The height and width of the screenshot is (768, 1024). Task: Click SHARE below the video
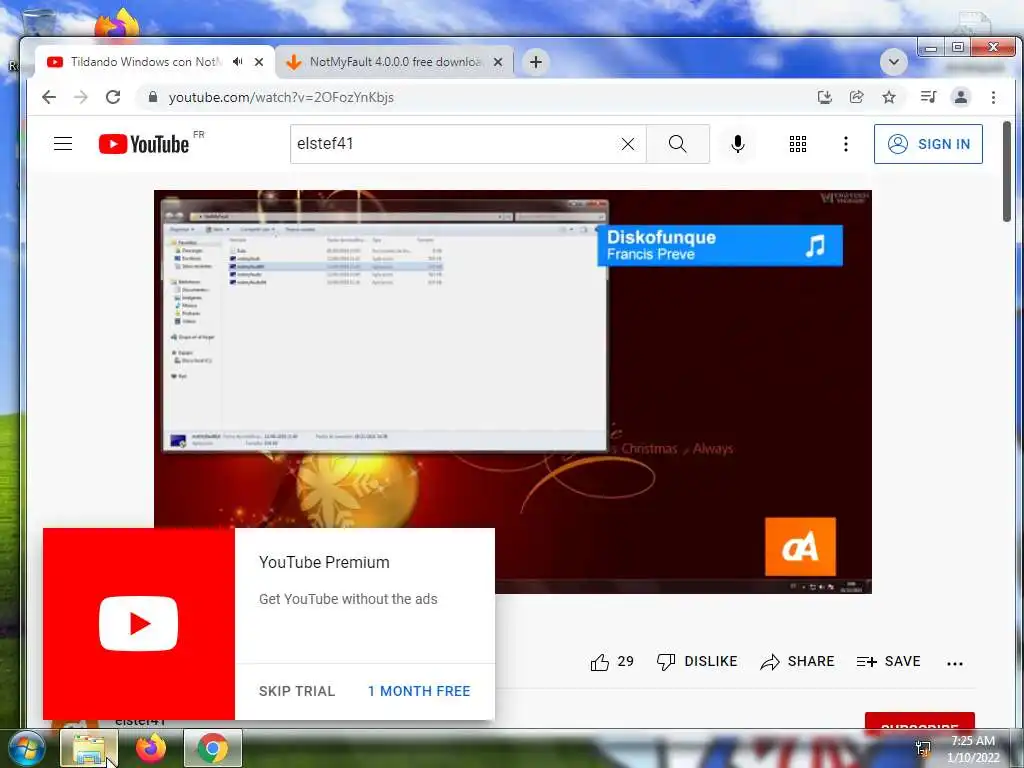[797, 662]
